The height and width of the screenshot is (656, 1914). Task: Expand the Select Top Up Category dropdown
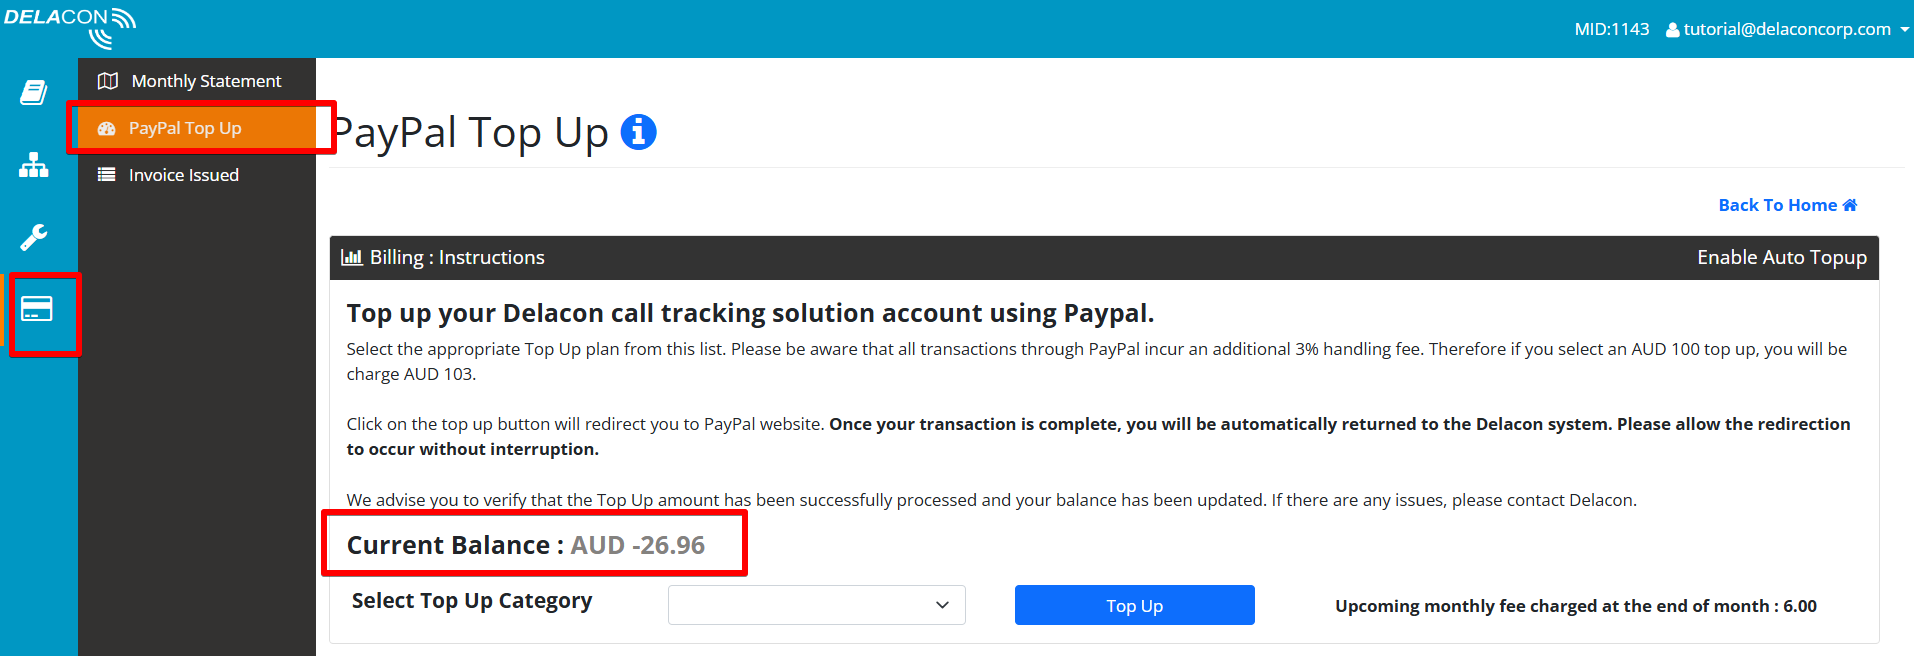point(817,605)
